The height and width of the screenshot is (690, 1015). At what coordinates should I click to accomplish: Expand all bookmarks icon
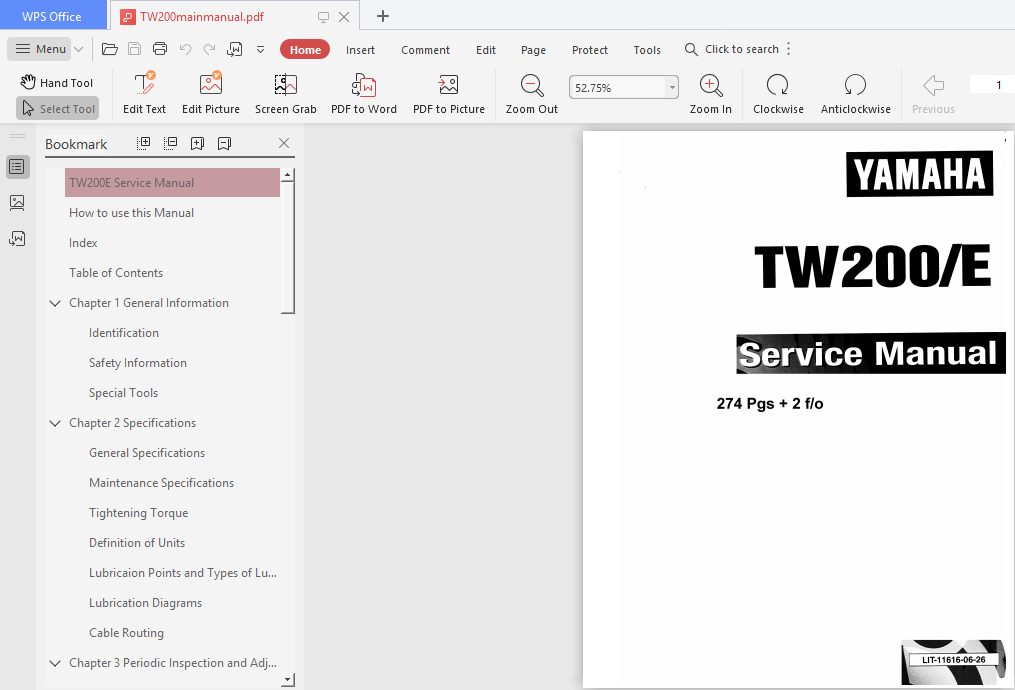click(x=144, y=143)
